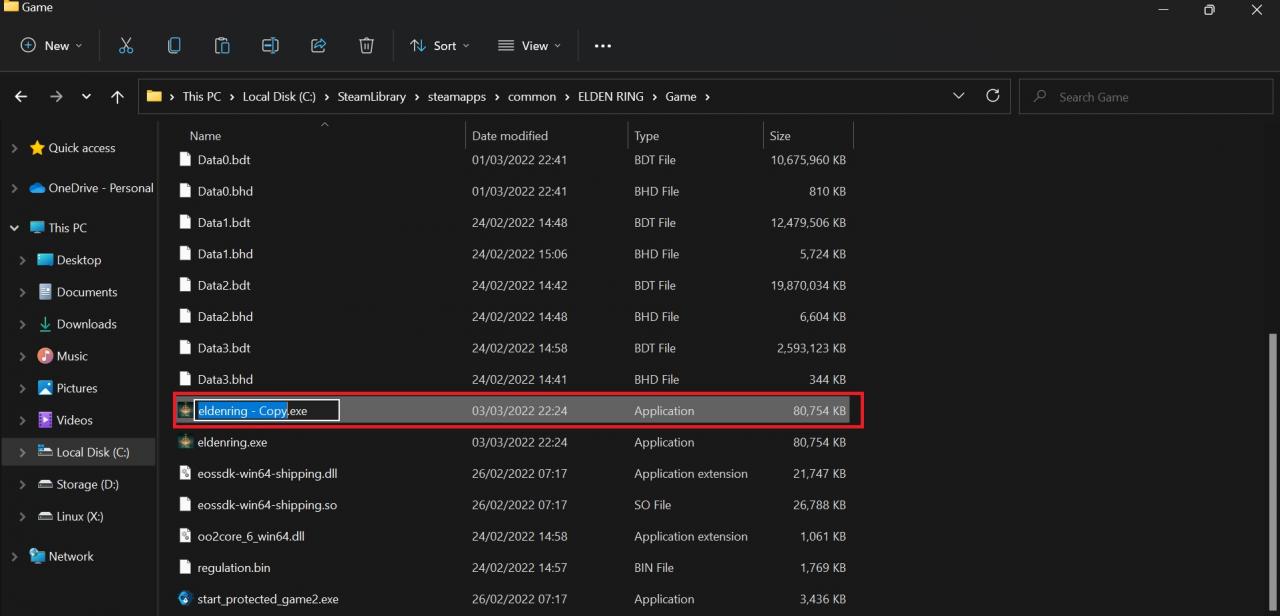Click the Share icon in toolbar
1280x616 pixels.
(318, 45)
